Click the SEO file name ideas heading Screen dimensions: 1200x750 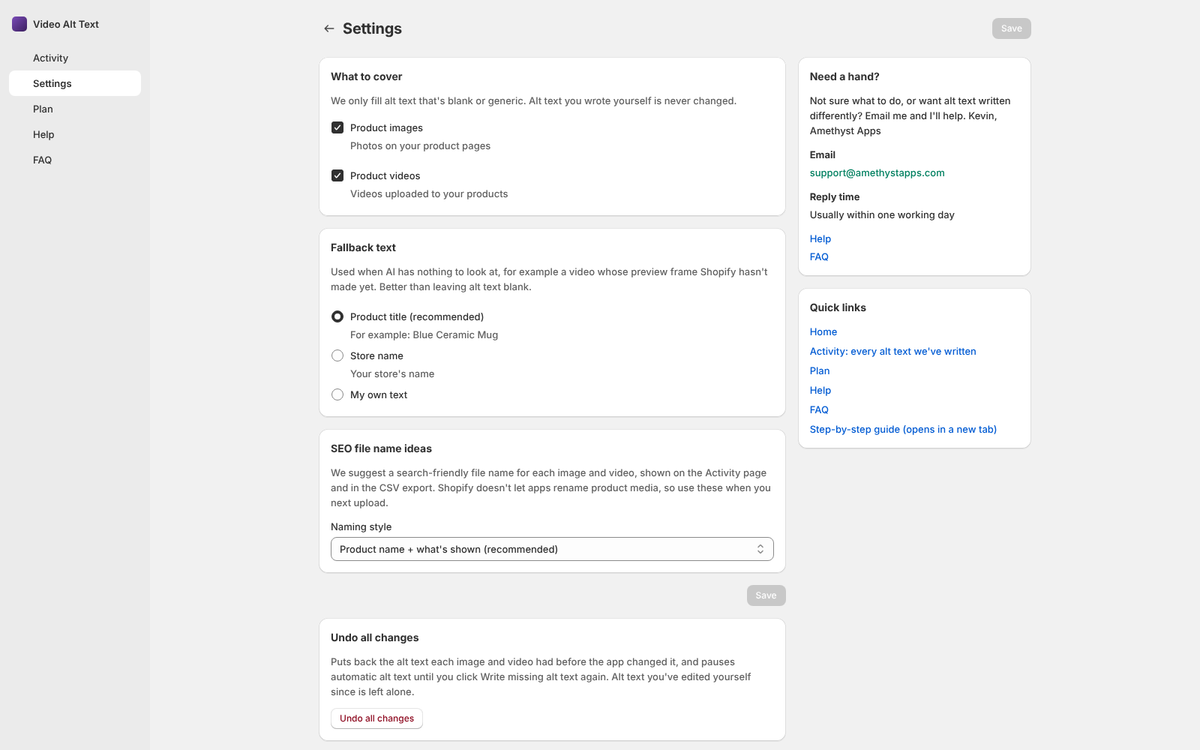coord(381,449)
